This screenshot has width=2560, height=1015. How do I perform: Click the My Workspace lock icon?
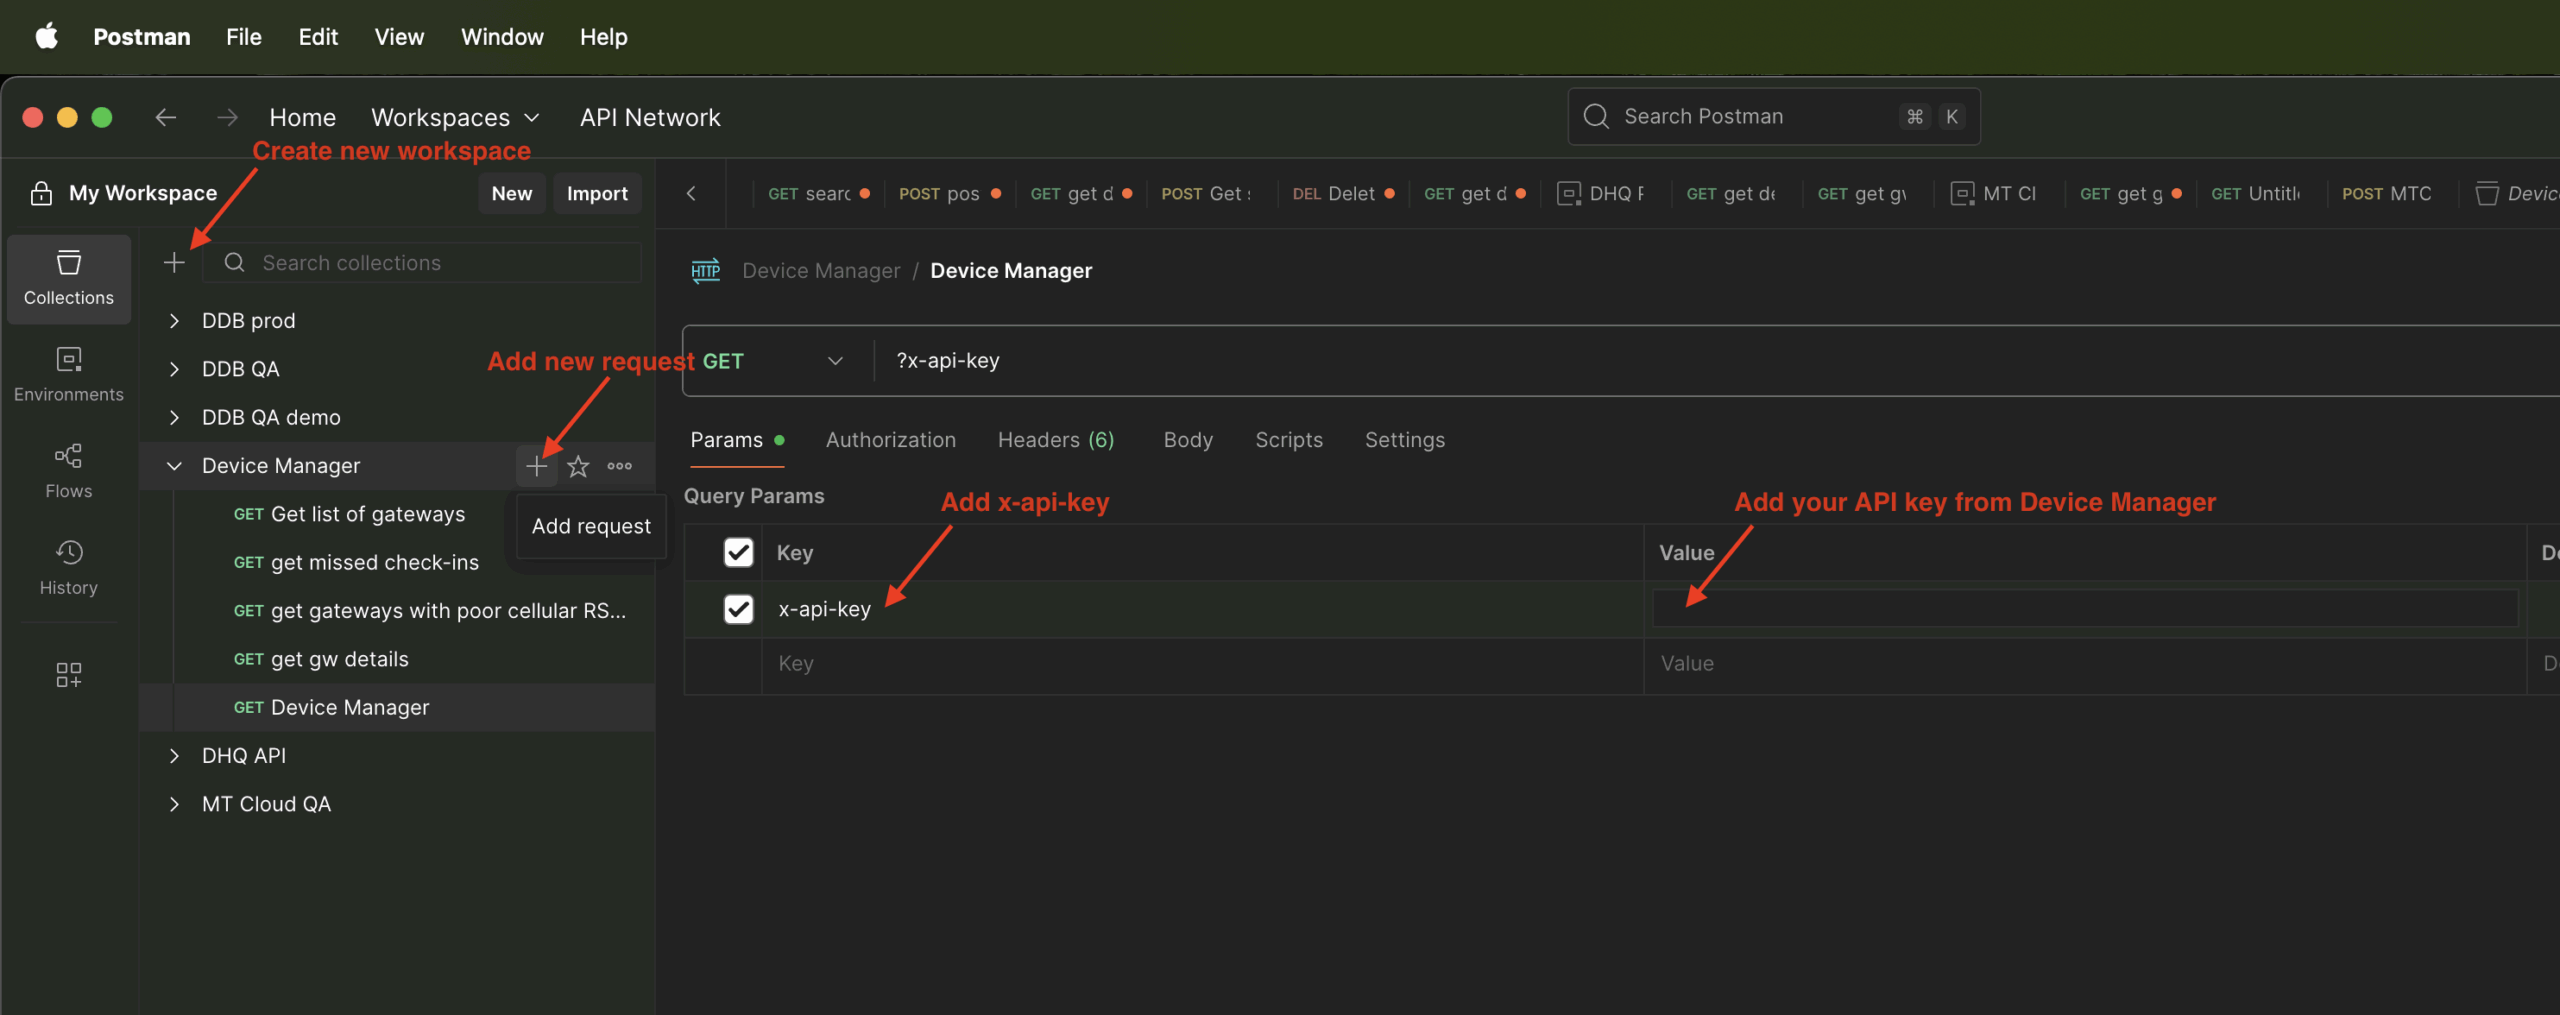tap(41, 193)
